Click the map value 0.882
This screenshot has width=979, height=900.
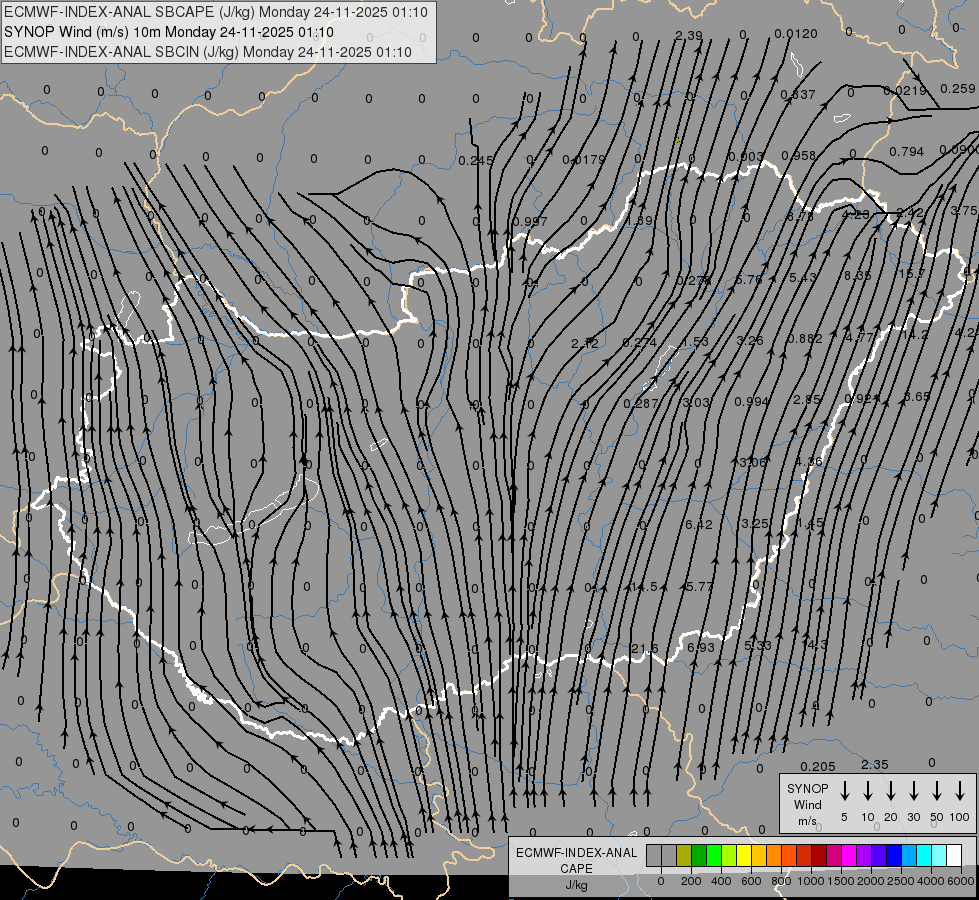click(x=805, y=339)
